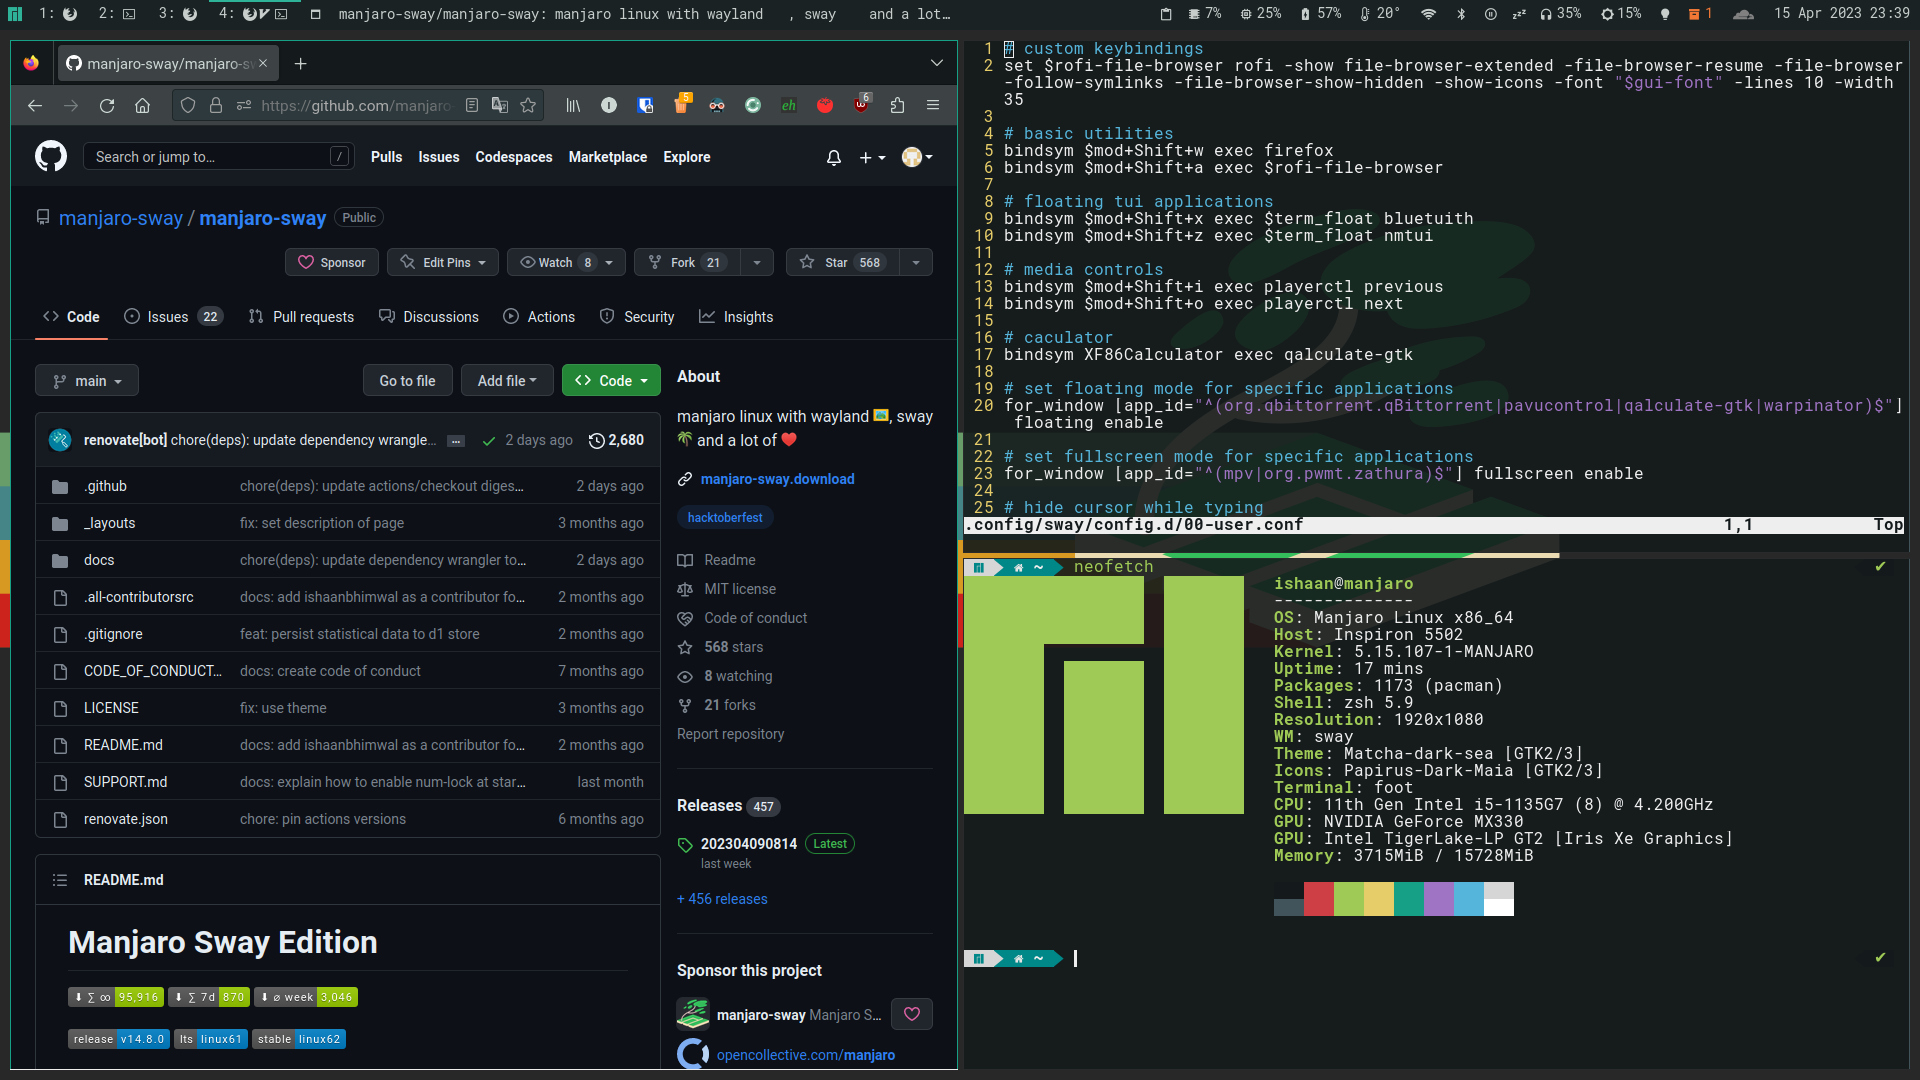Click the Go to file button
The height and width of the screenshot is (1080, 1920).
point(407,381)
